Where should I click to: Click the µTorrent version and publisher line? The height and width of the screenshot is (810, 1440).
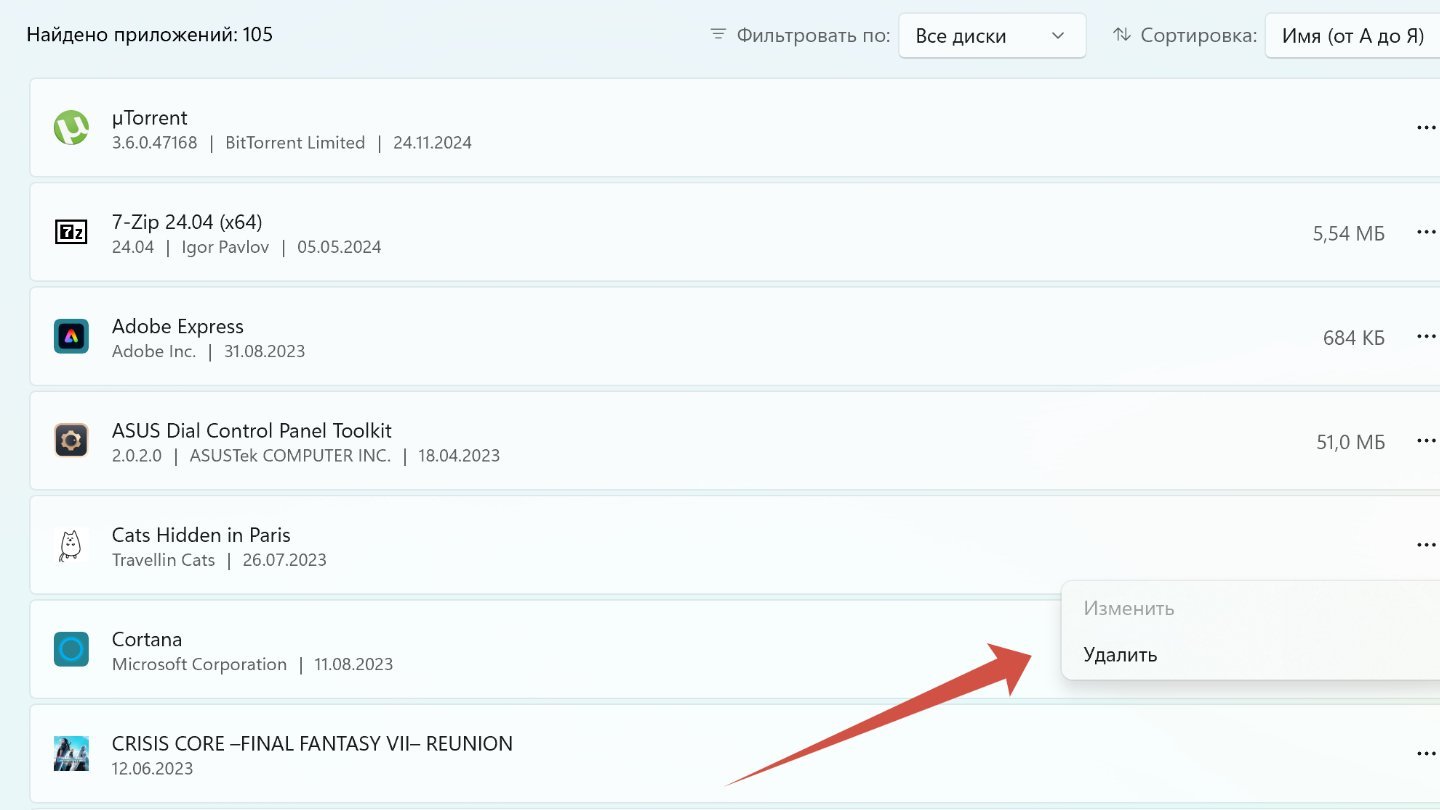[292, 143]
